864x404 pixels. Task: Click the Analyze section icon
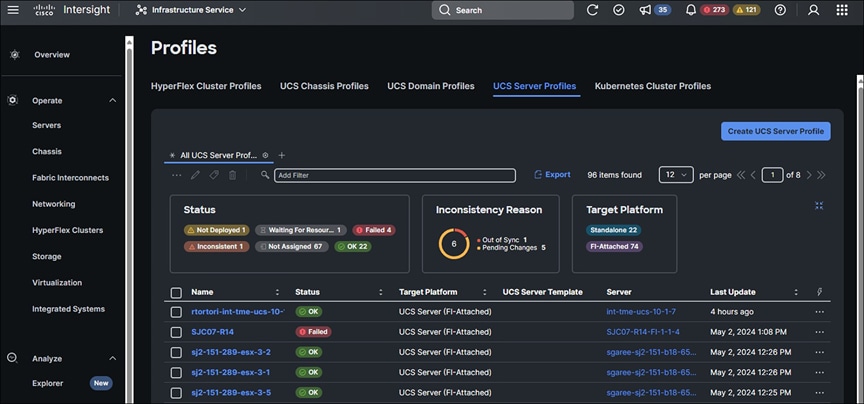click(12, 358)
